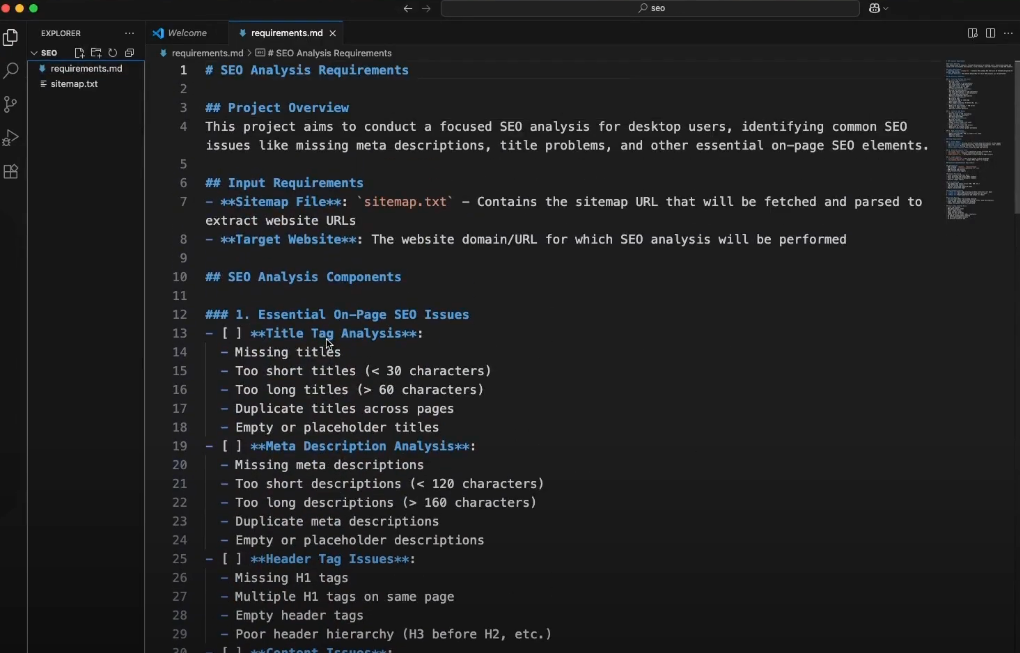The width and height of the screenshot is (1020, 653).
Task: Open the Run and Debug view
Action: point(11,138)
